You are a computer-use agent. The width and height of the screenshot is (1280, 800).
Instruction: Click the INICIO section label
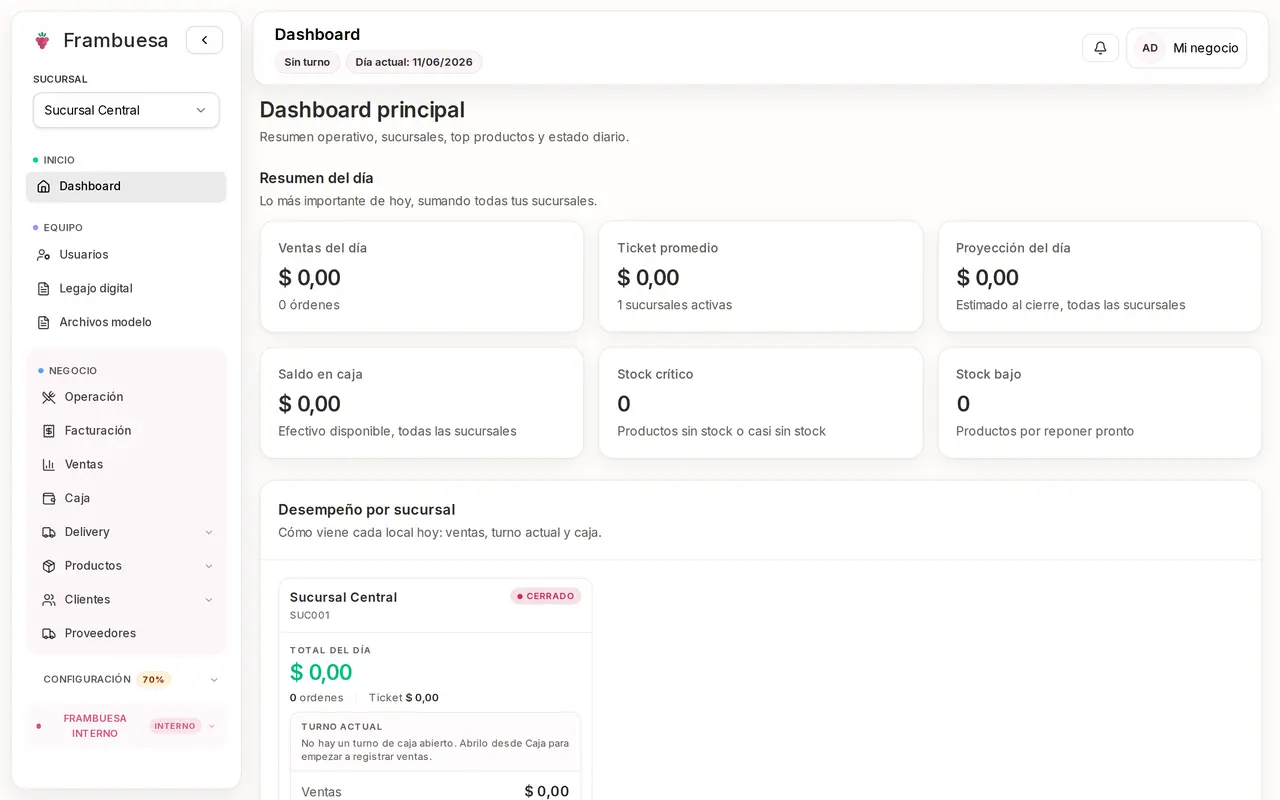[x=59, y=160]
